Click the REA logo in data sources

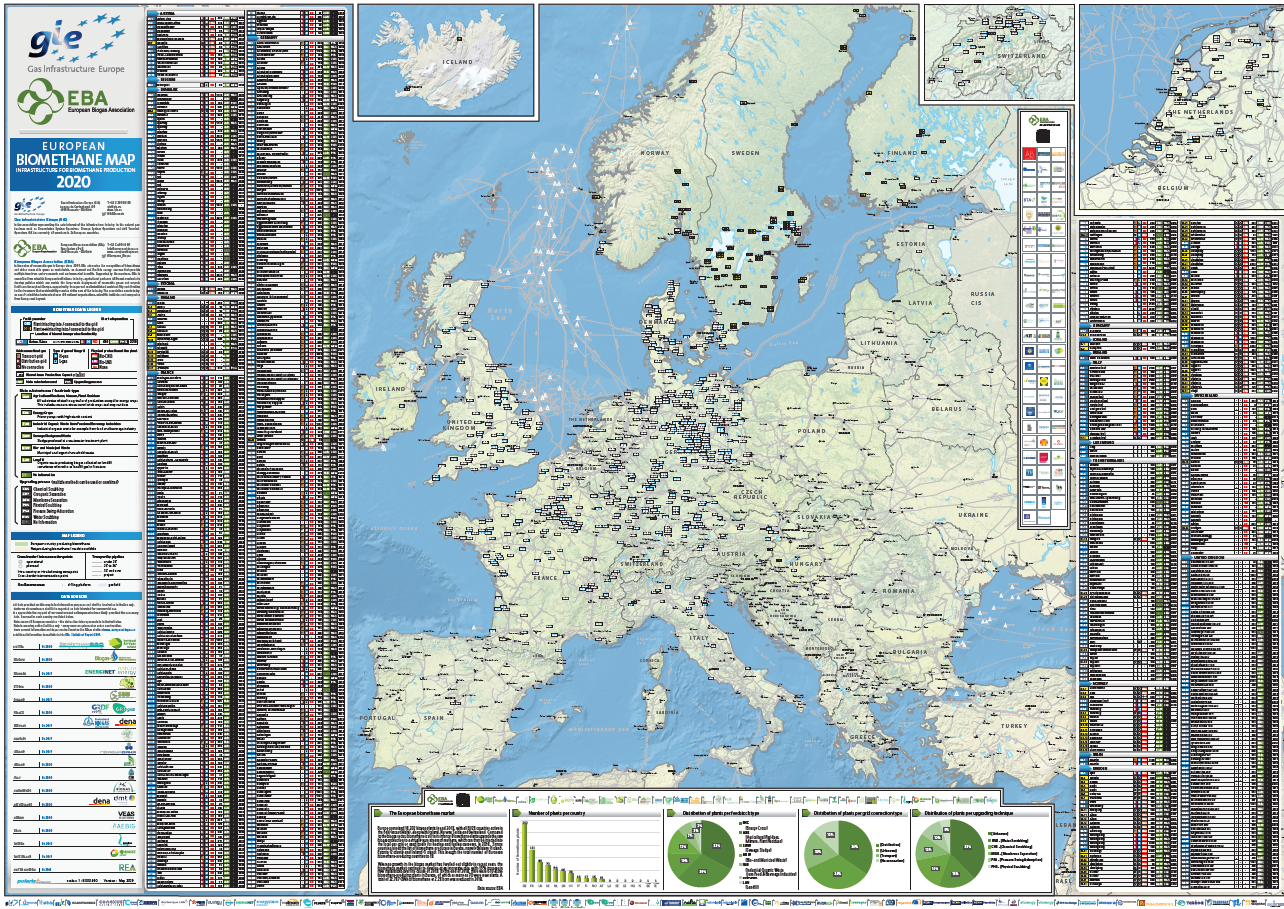click(127, 868)
